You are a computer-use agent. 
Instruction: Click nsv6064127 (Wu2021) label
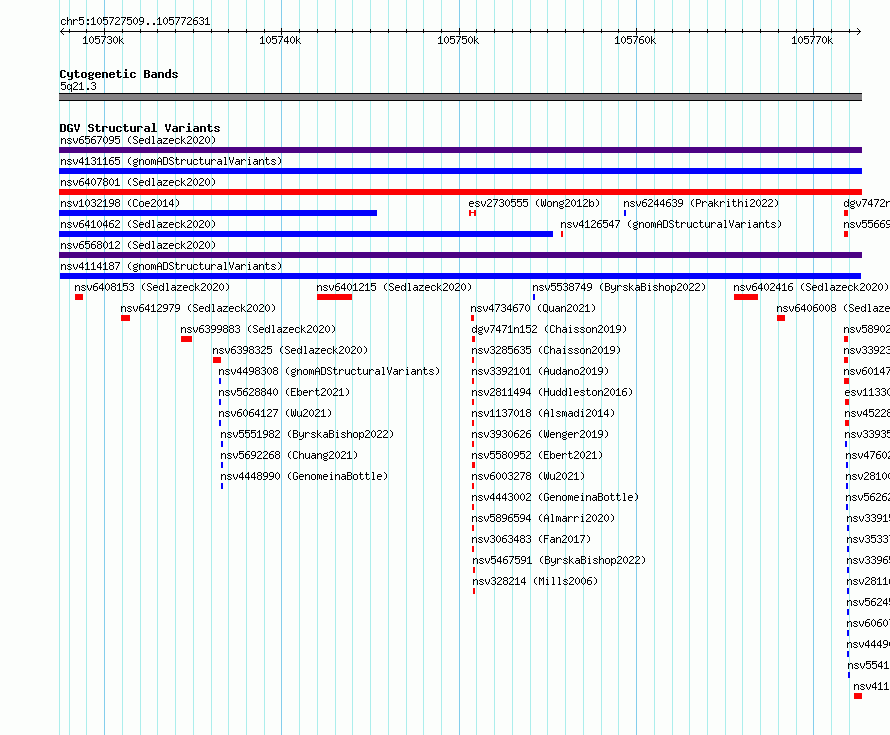[275, 413]
